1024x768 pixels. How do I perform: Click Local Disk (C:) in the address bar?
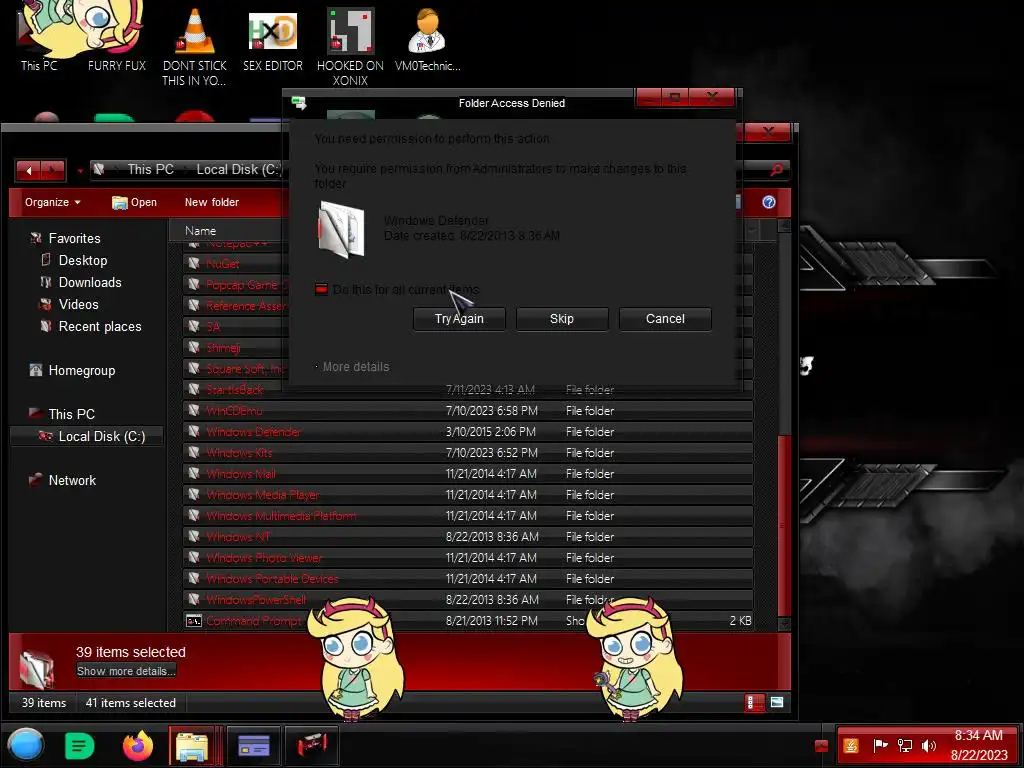coord(239,169)
